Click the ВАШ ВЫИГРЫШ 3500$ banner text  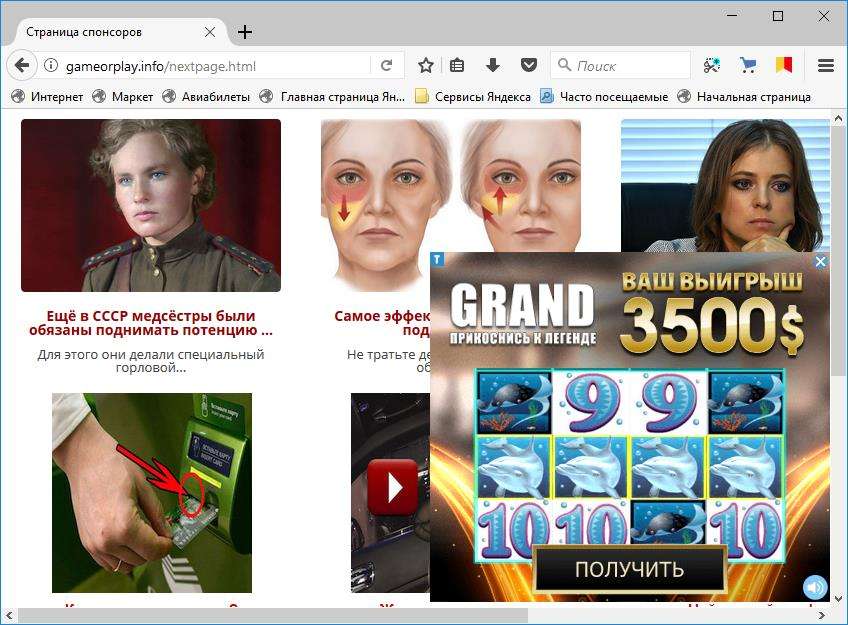pos(712,312)
